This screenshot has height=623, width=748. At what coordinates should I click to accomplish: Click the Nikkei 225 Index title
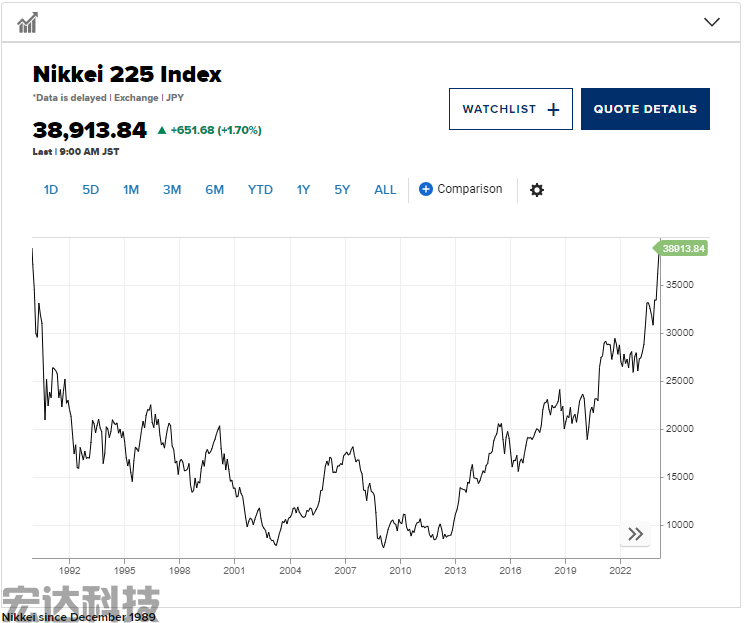(127, 74)
